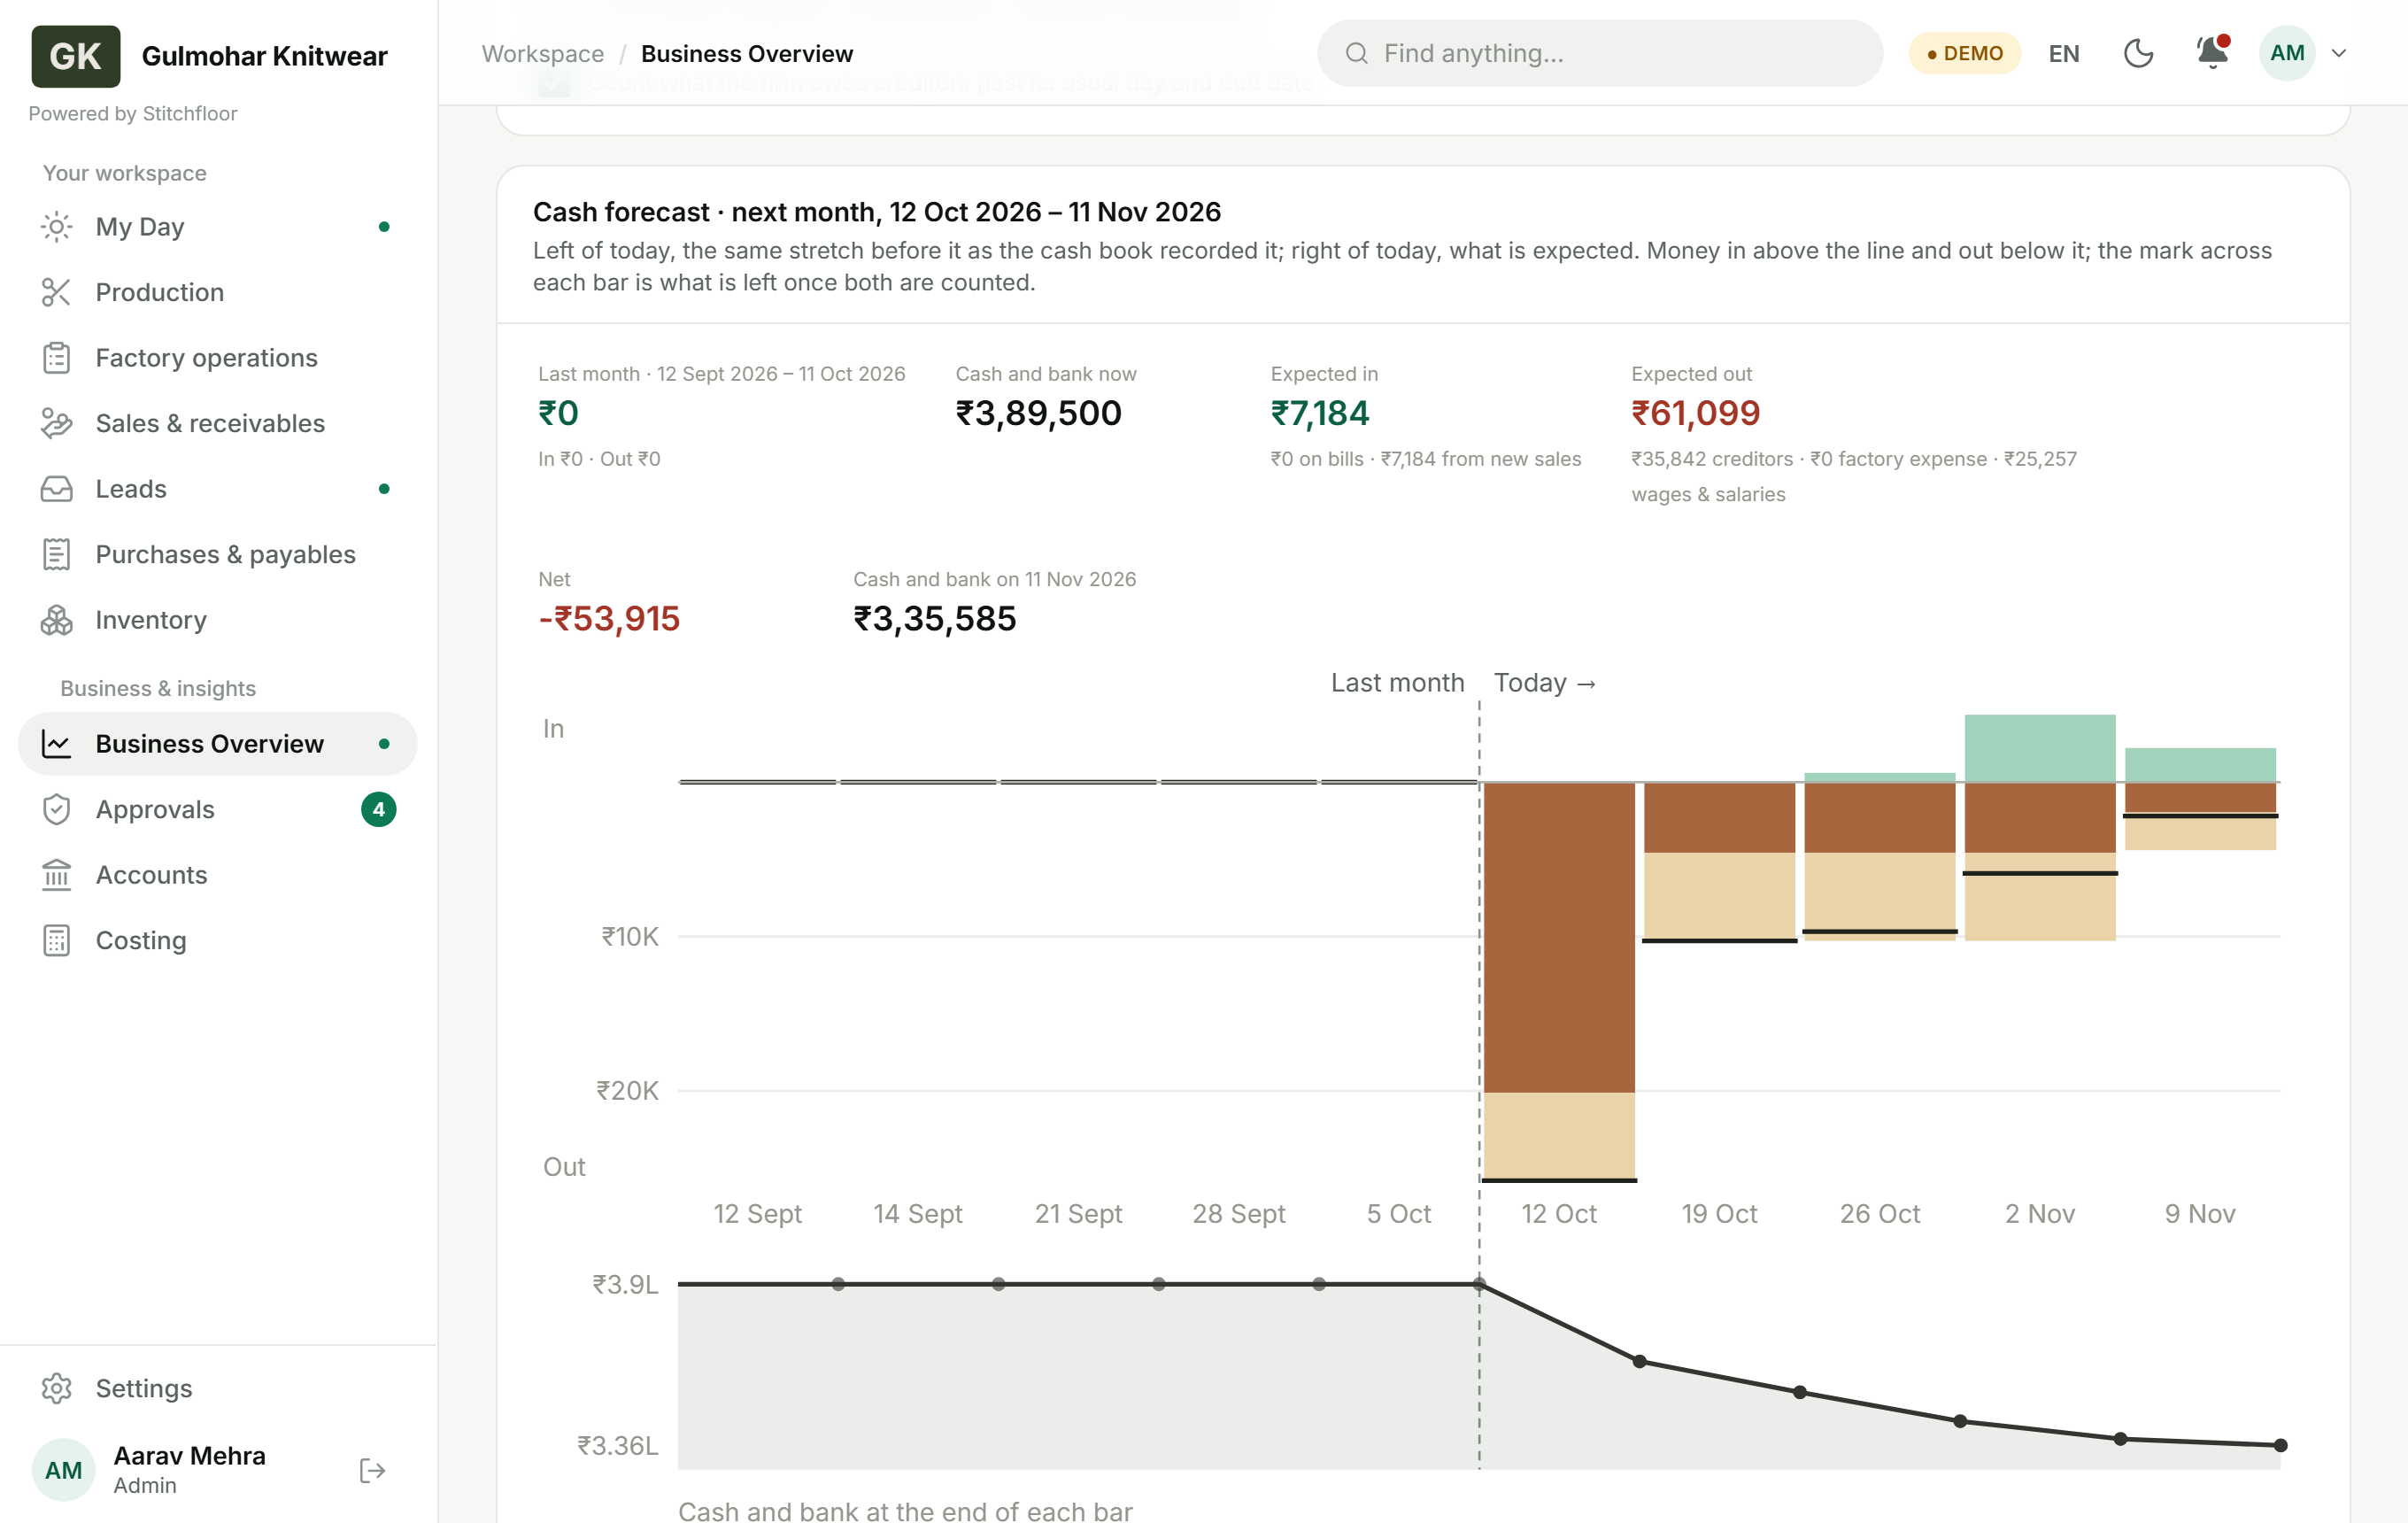Click Expected out value ₹61,099
2408x1523 pixels.
tap(1695, 413)
